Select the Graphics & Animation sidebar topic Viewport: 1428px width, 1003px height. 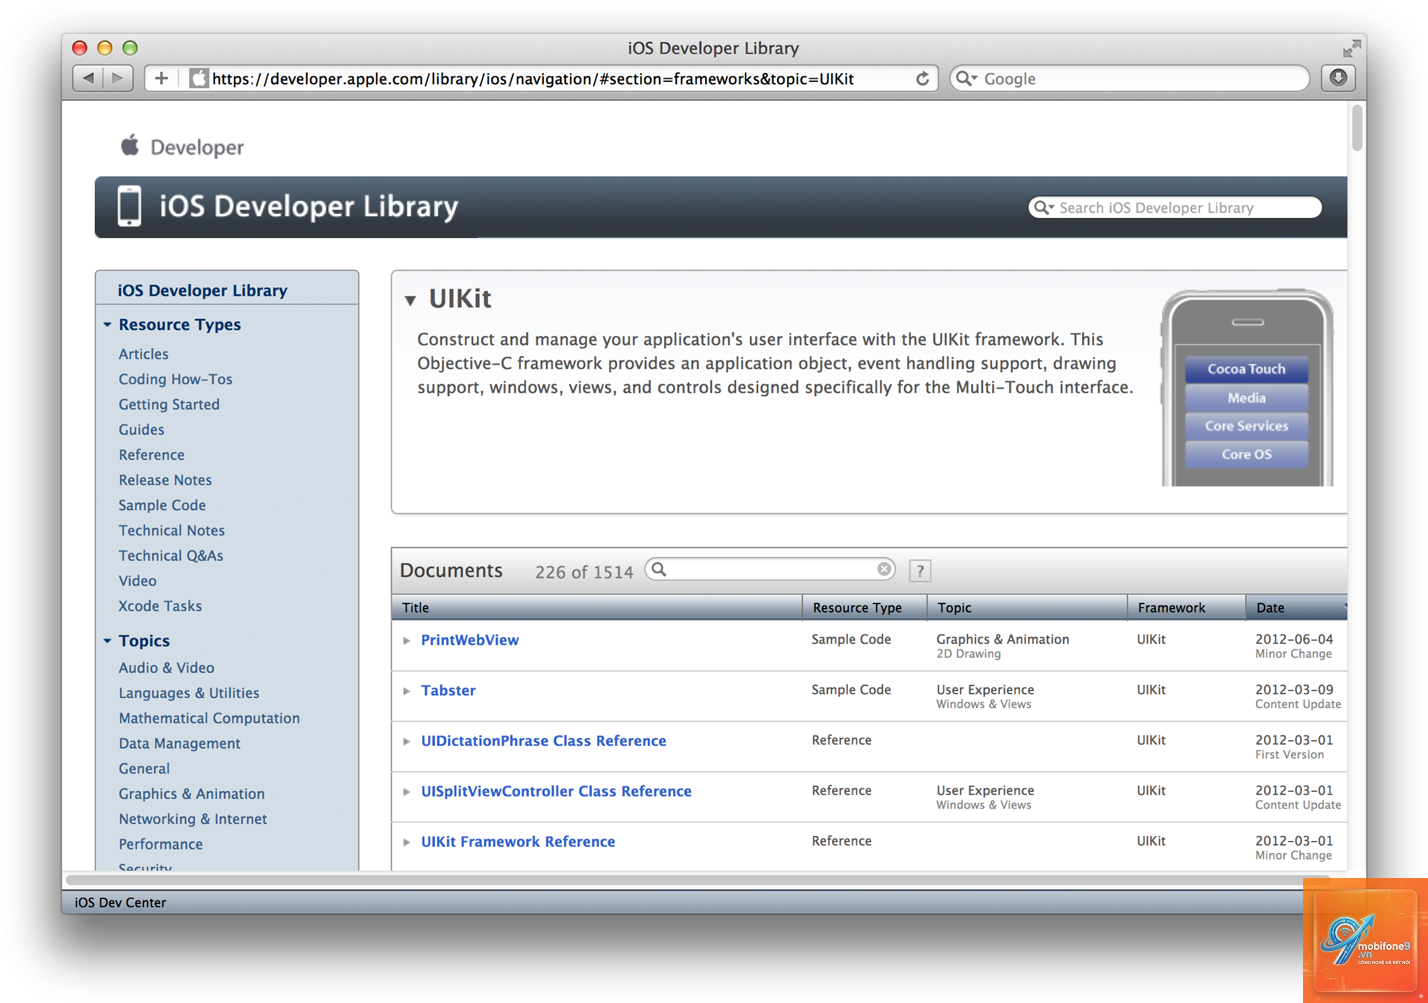tap(191, 794)
